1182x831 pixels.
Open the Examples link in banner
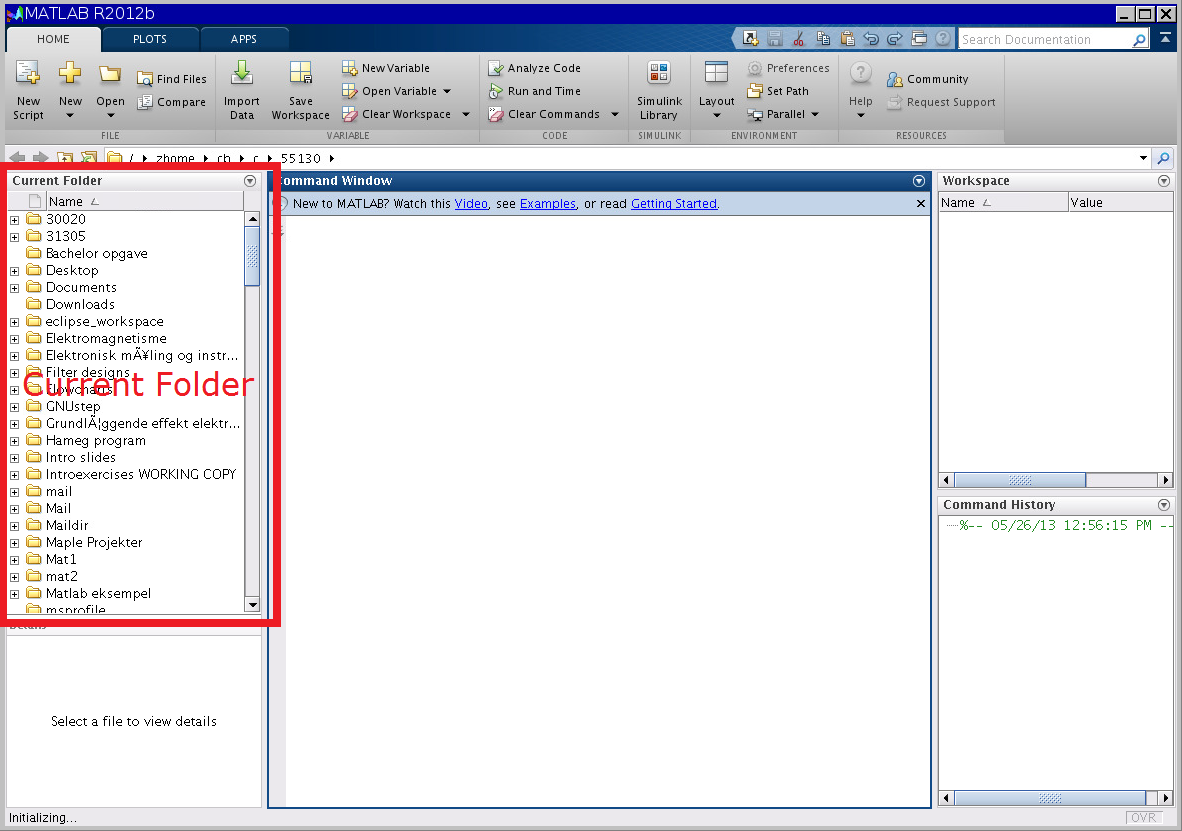pyautogui.click(x=548, y=204)
